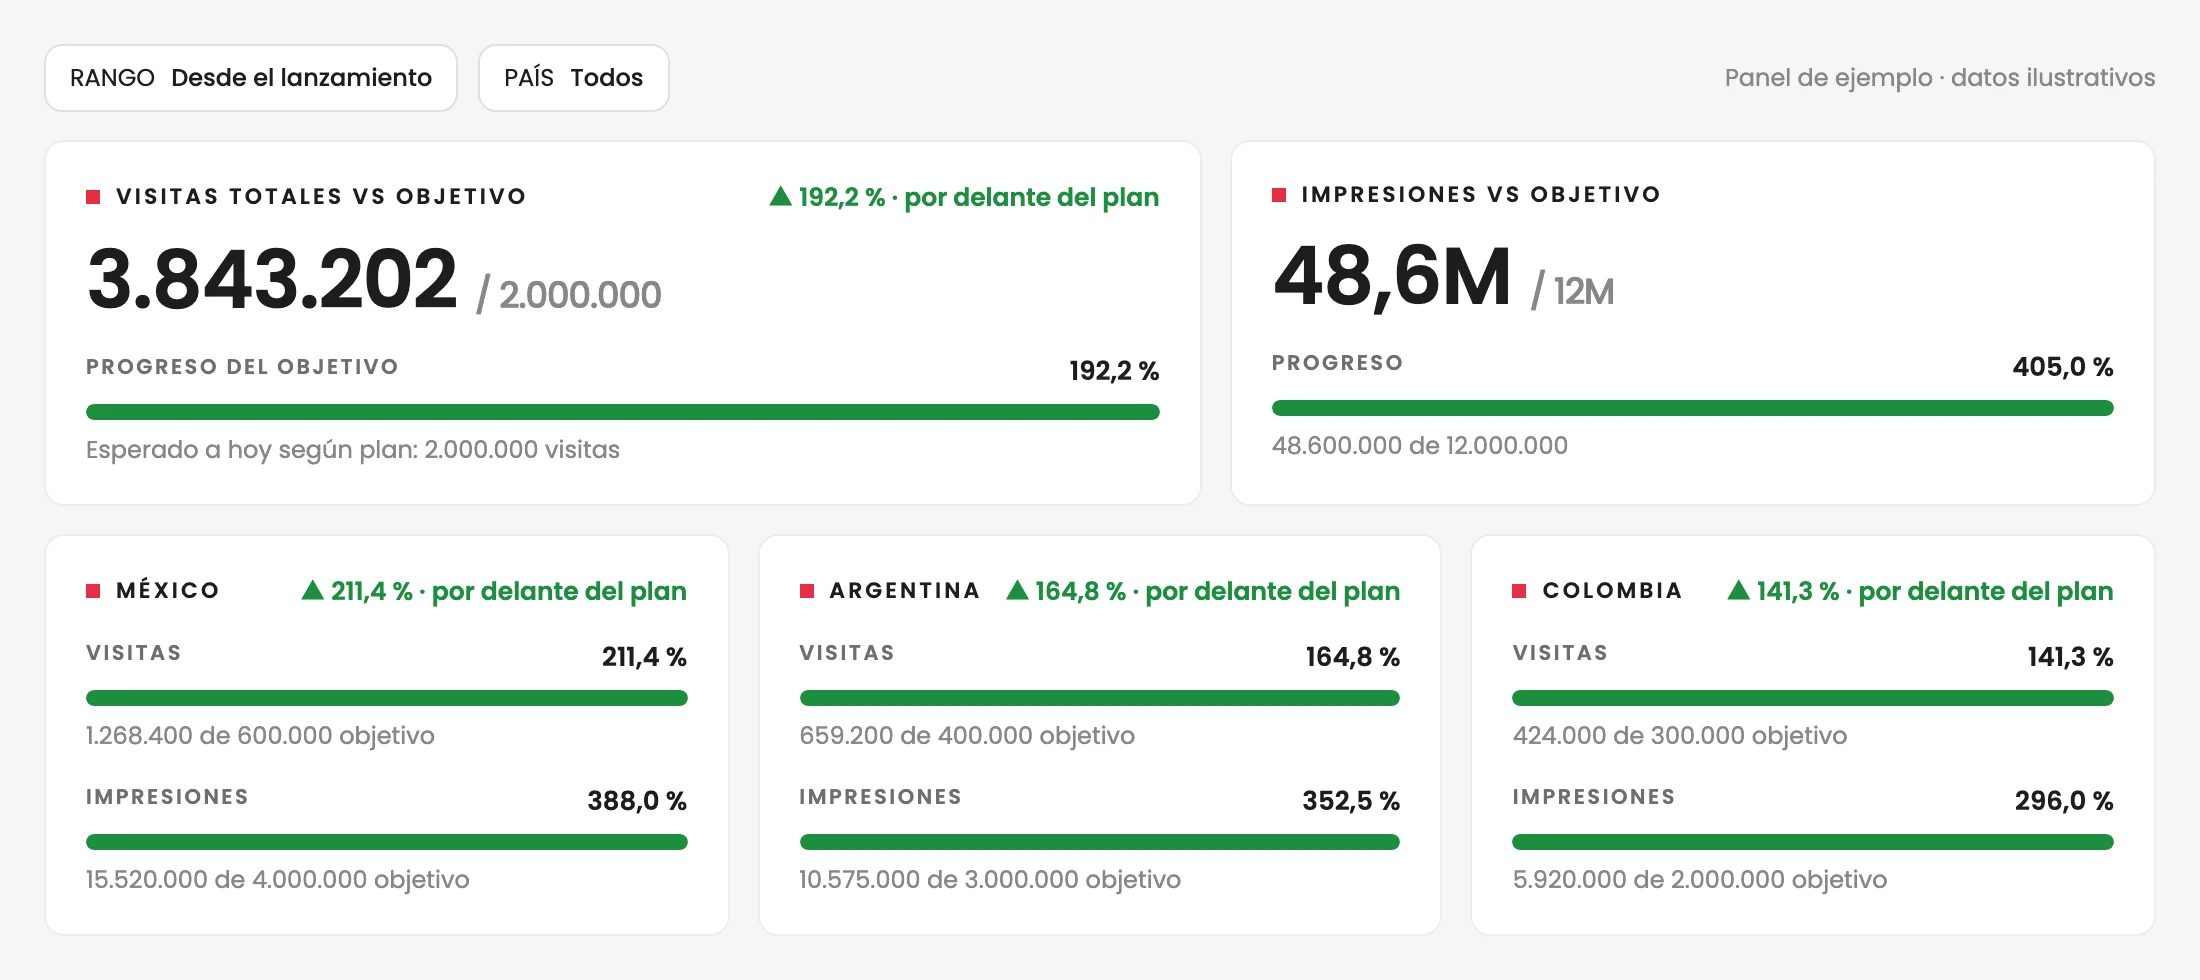Click México Impresiones progress bar
2200x980 pixels.
click(x=387, y=842)
